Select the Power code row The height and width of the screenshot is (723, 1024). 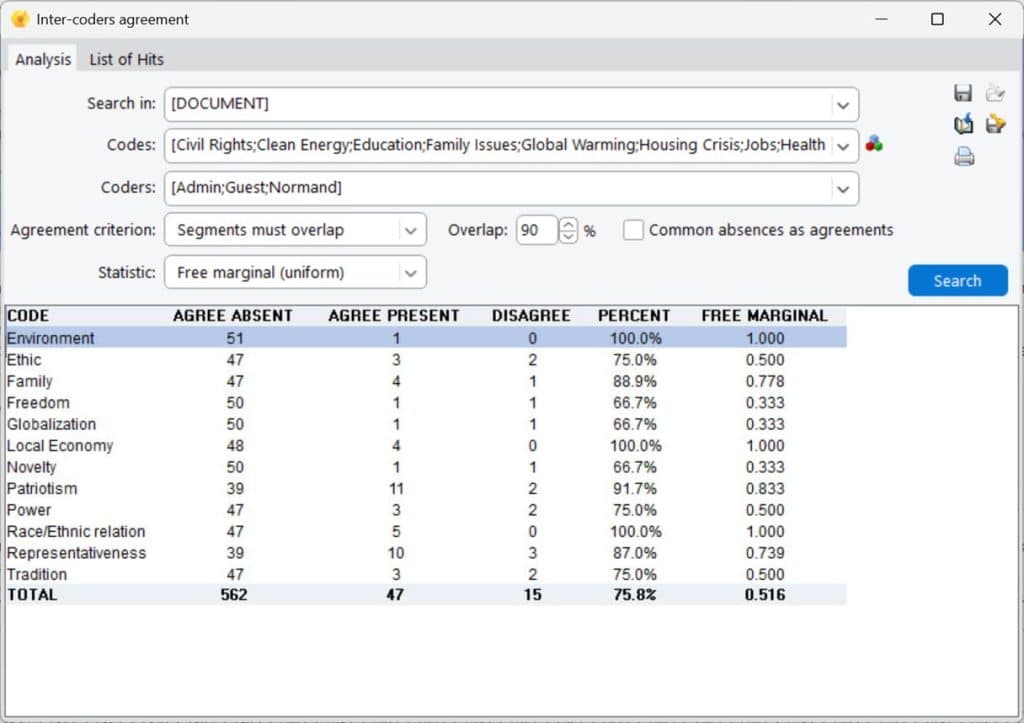tap(426, 510)
